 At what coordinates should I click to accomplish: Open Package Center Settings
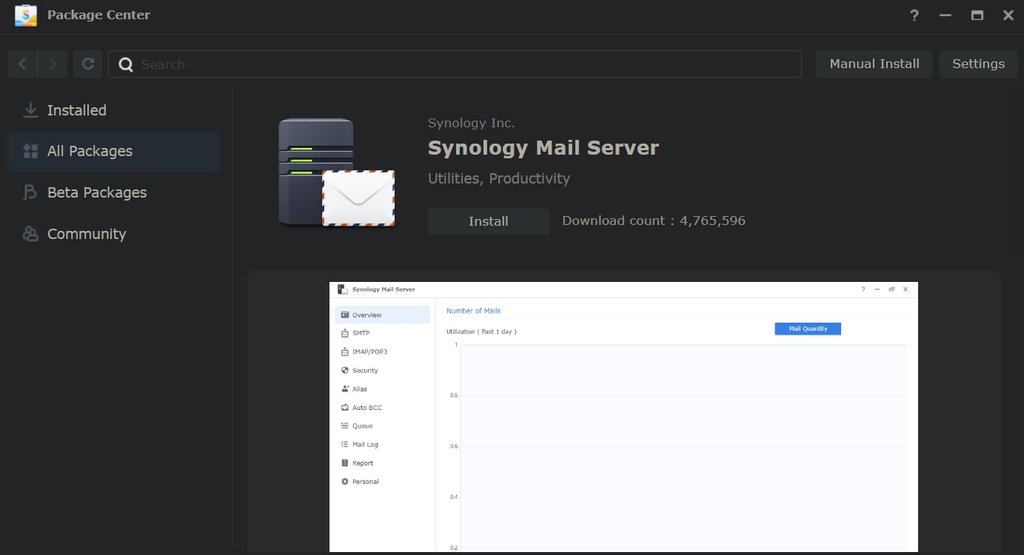point(977,64)
